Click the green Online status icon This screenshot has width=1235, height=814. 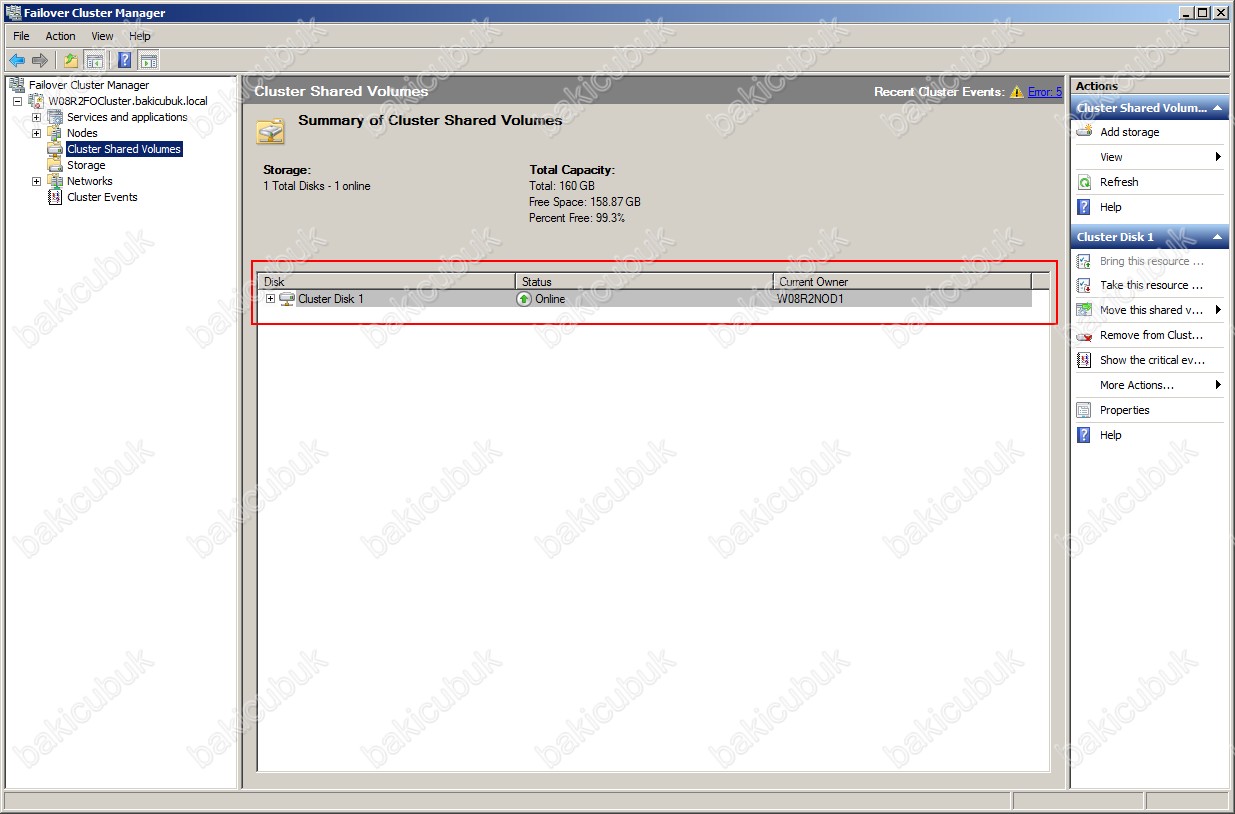point(524,299)
